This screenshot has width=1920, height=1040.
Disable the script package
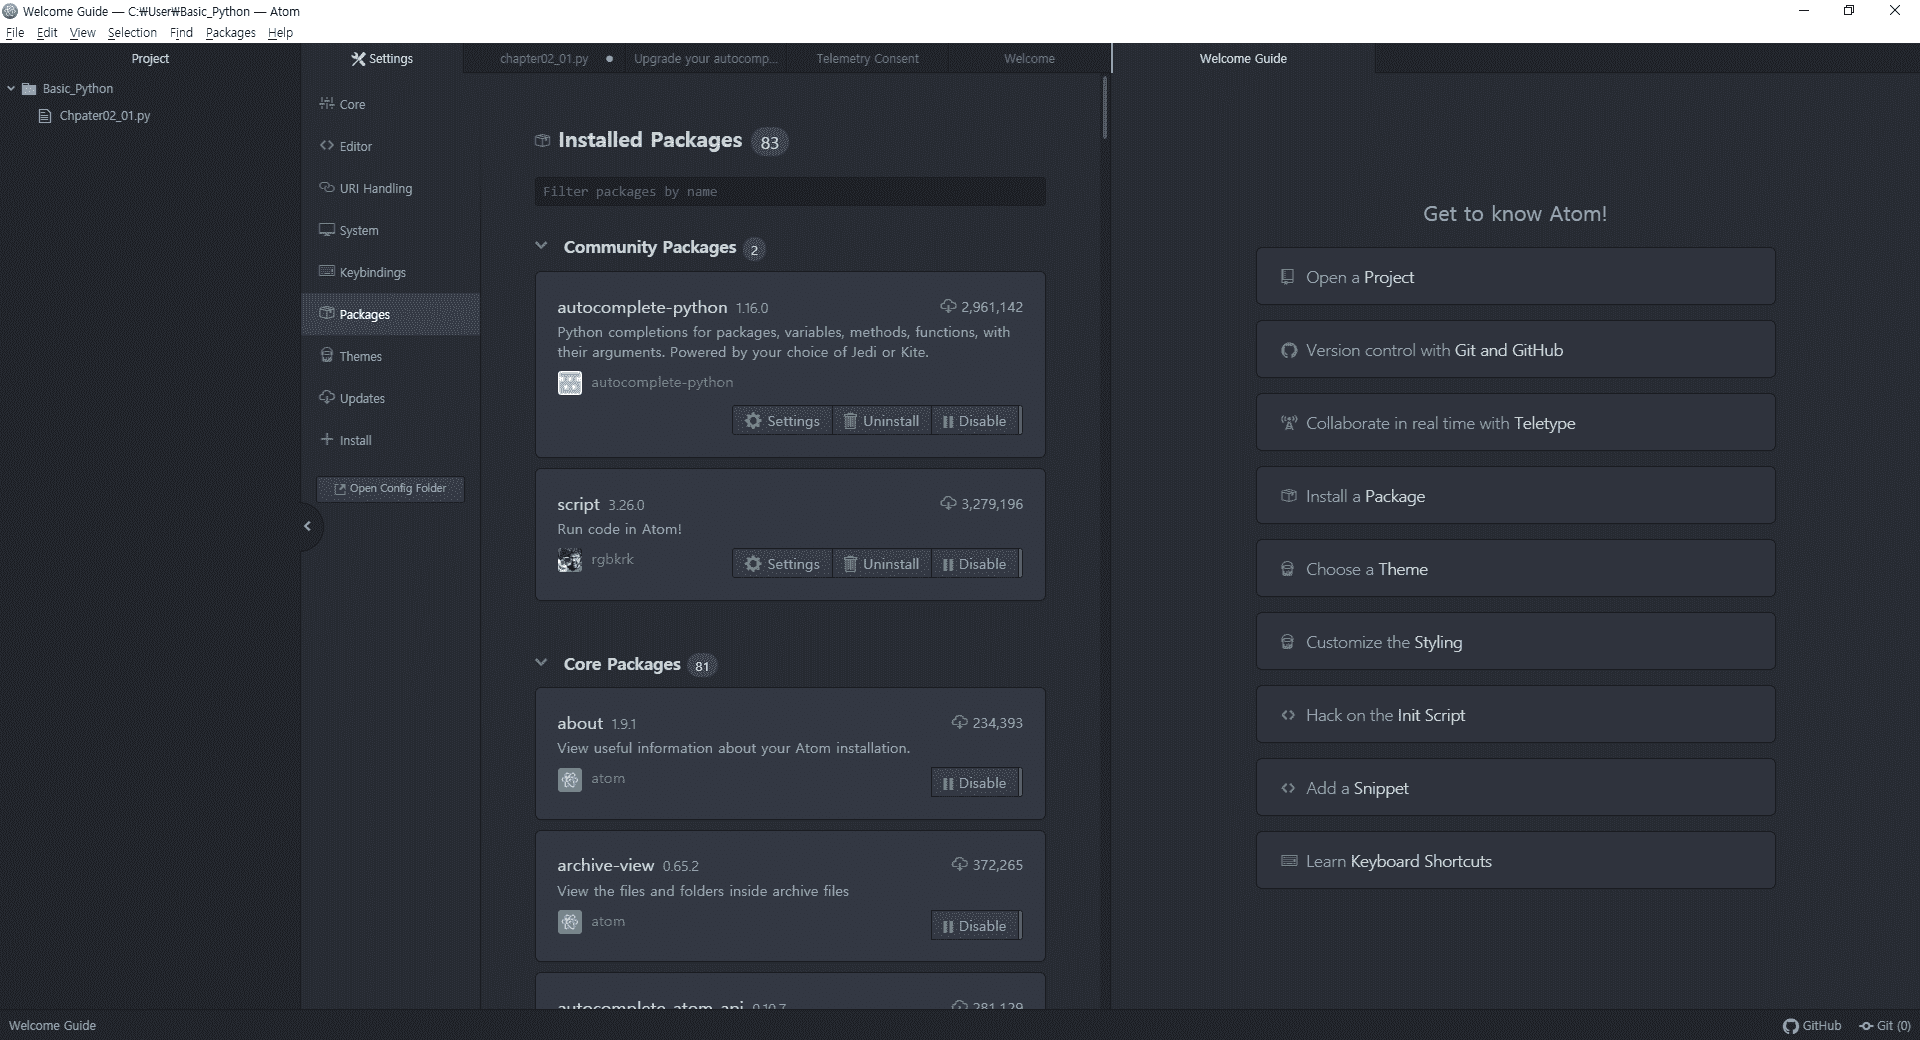(x=975, y=564)
